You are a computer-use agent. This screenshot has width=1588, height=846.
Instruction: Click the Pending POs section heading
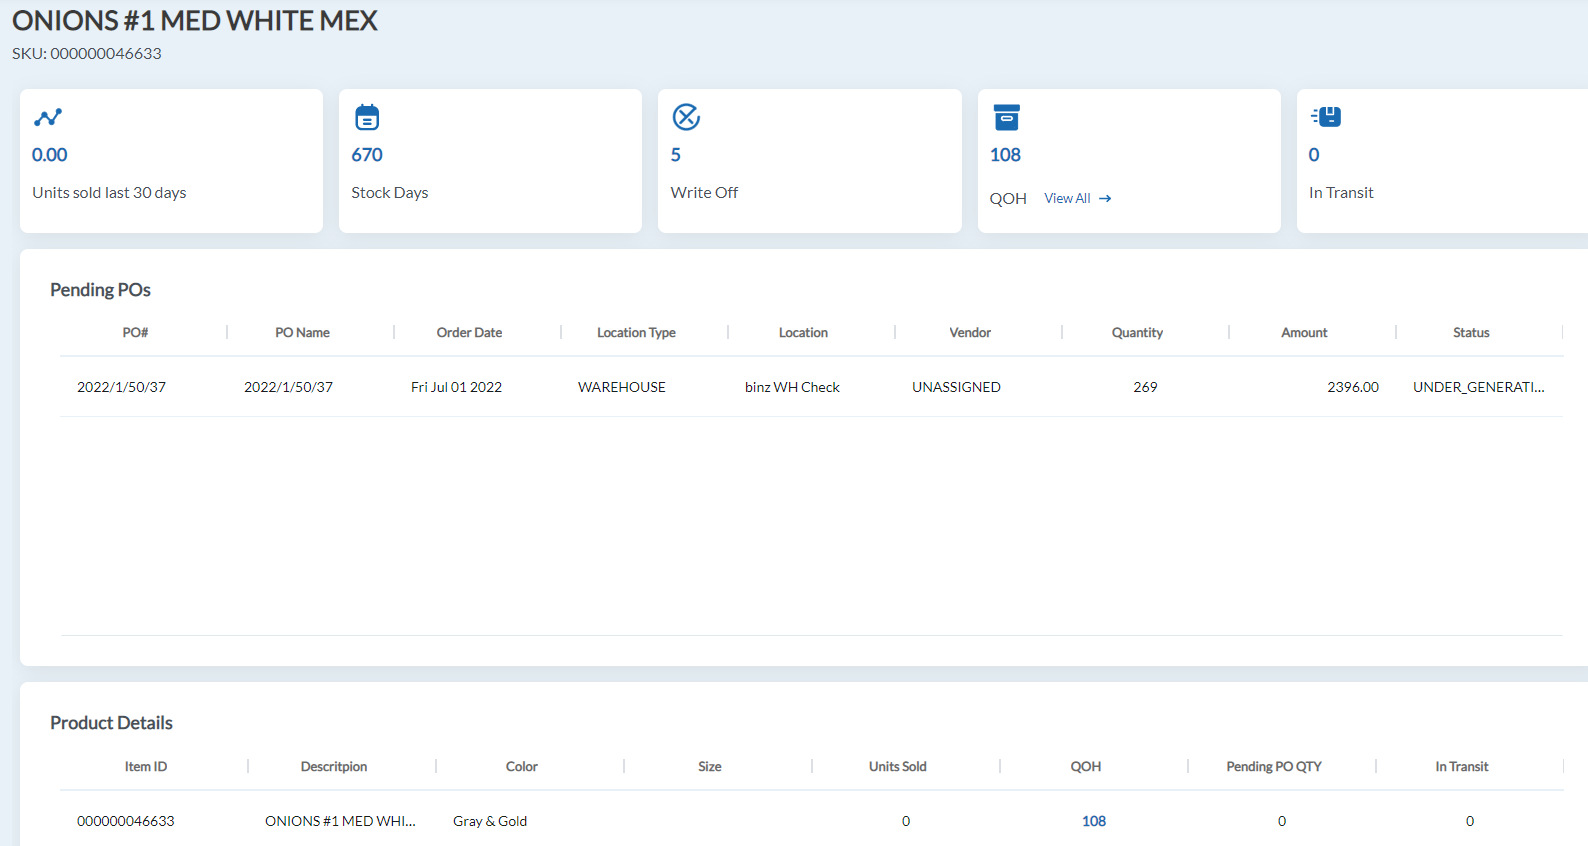click(100, 290)
